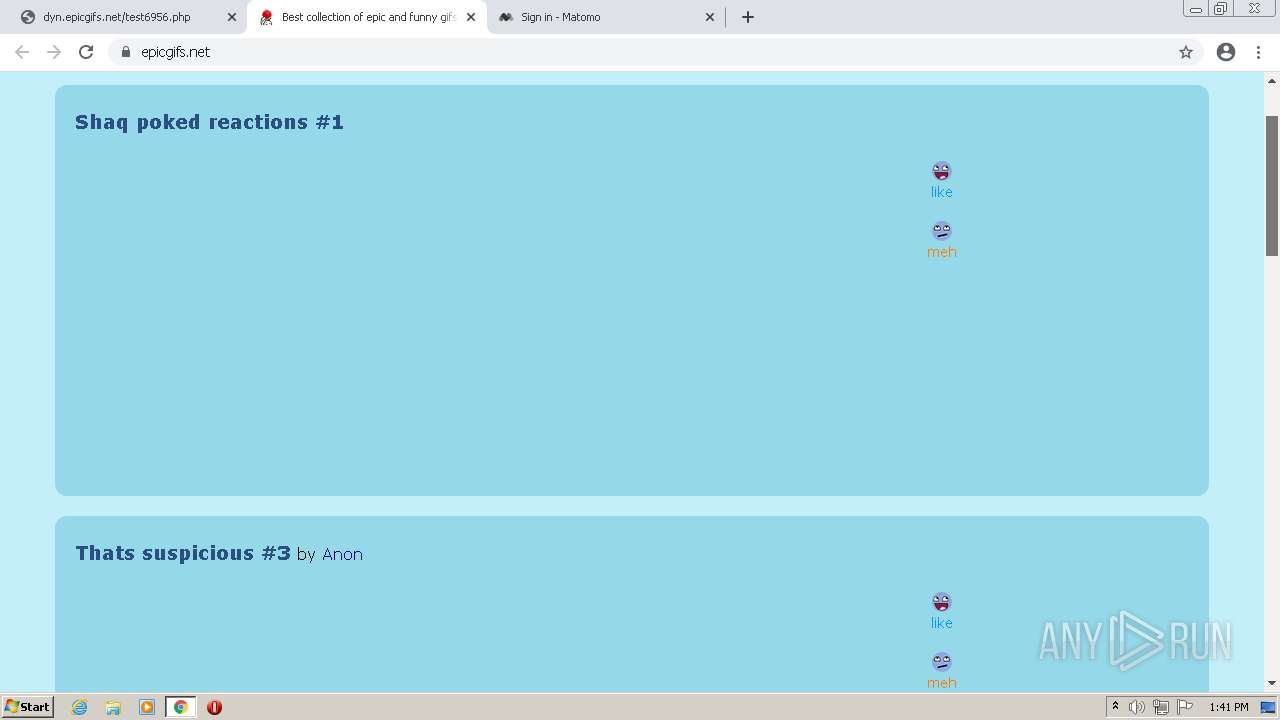Close the dyn.epicgifs.net tab
This screenshot has width=1280, height=720.
(x=232, y=17)
